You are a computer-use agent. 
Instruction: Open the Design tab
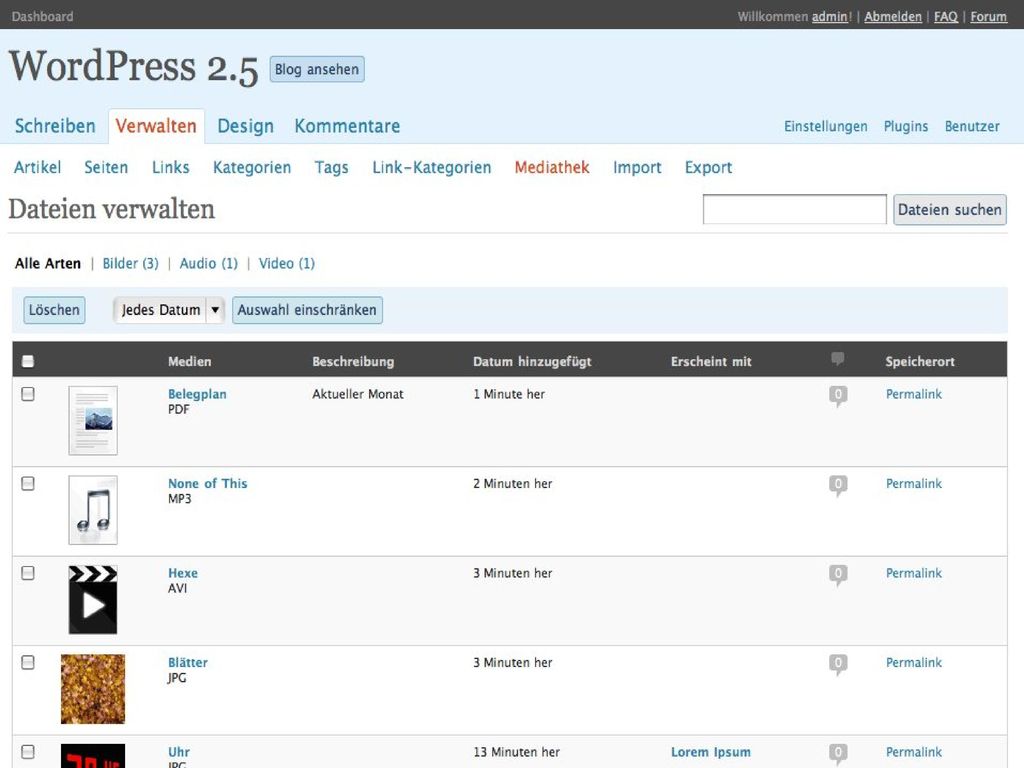click(246, 126)
